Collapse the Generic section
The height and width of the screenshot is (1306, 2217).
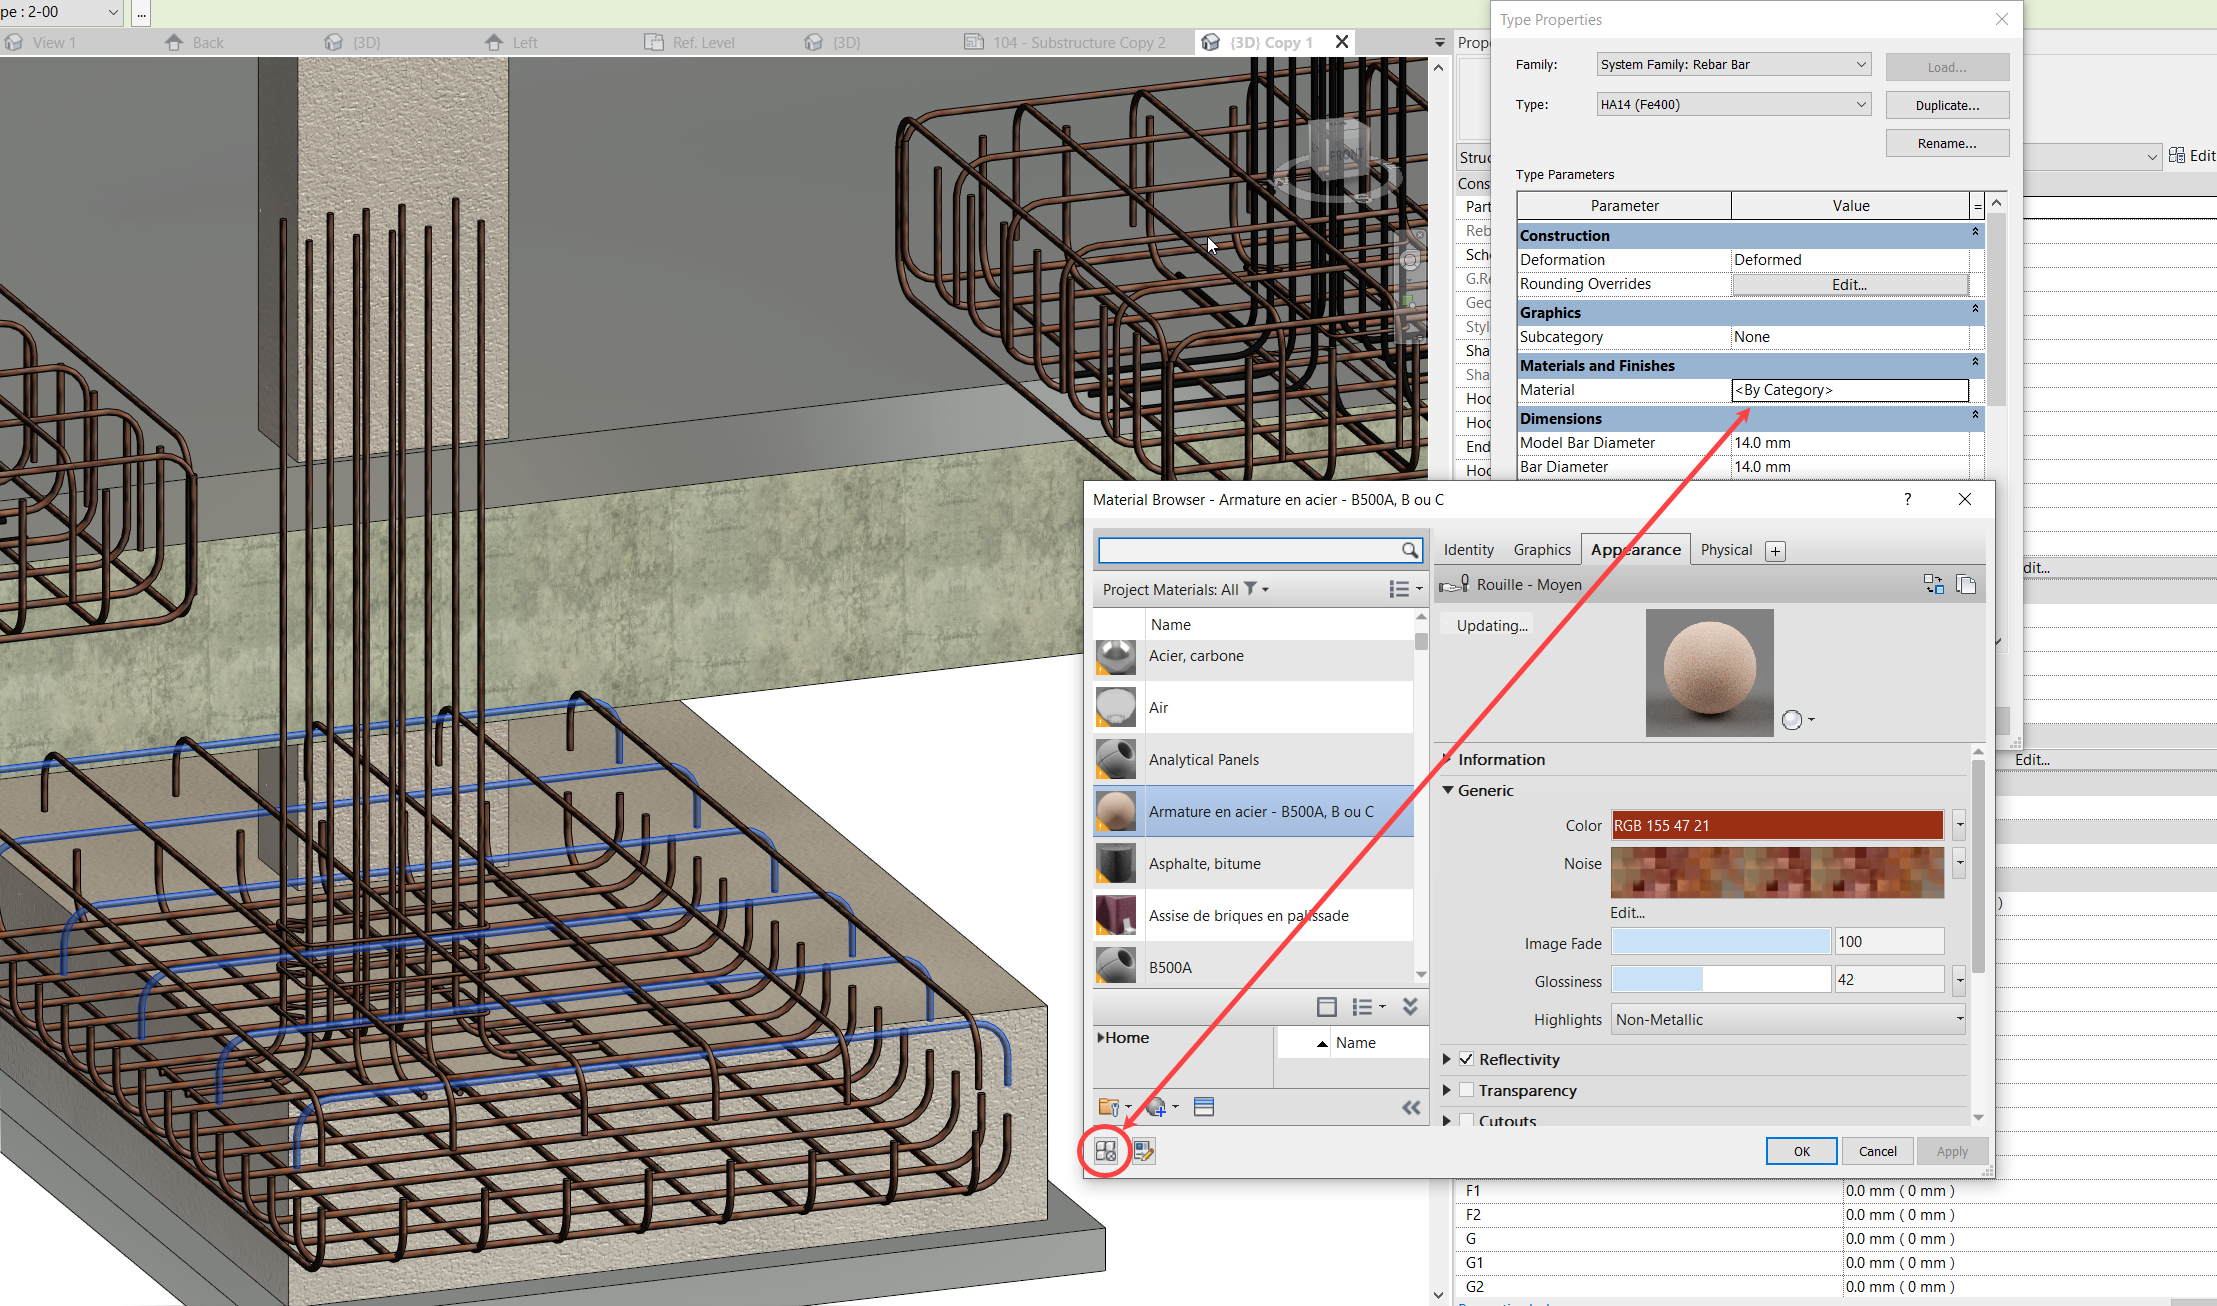(1448, 790)
